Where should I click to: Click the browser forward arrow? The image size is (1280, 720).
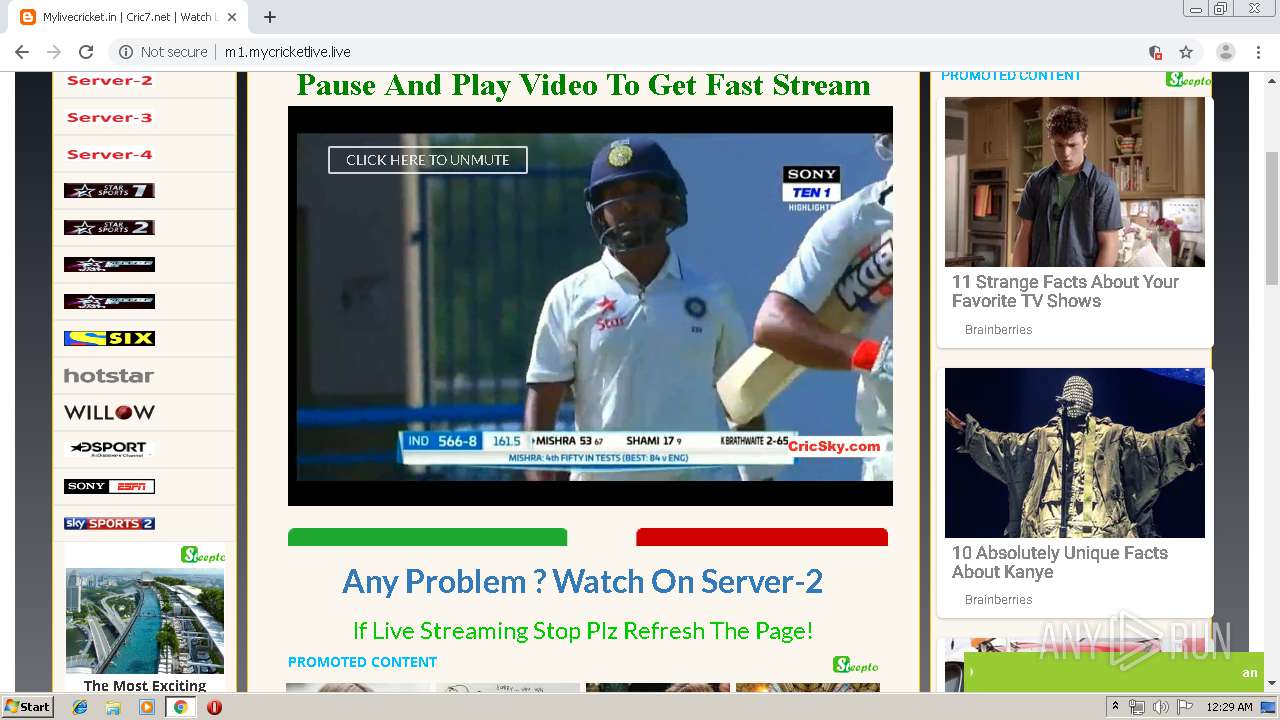click(54, 52)
